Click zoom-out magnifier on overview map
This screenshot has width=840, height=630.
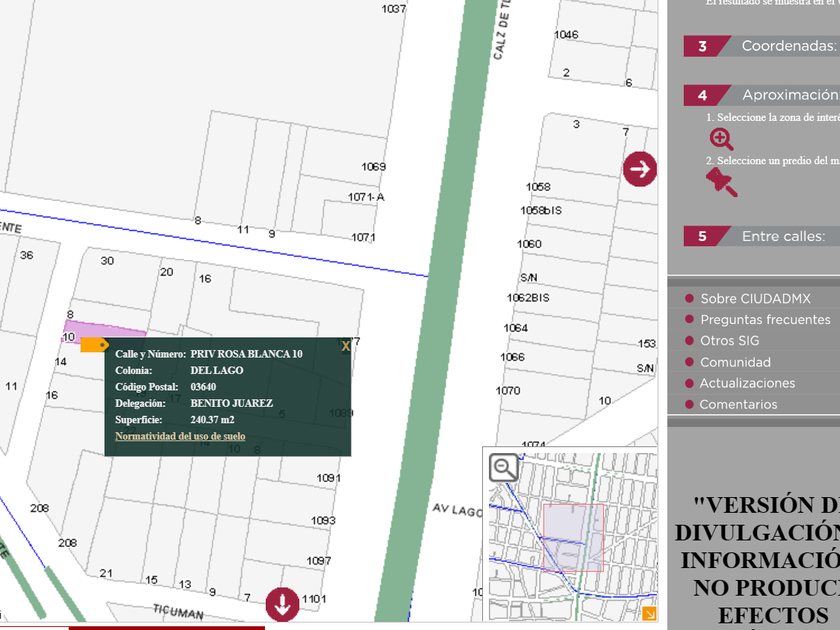(504, 466)
